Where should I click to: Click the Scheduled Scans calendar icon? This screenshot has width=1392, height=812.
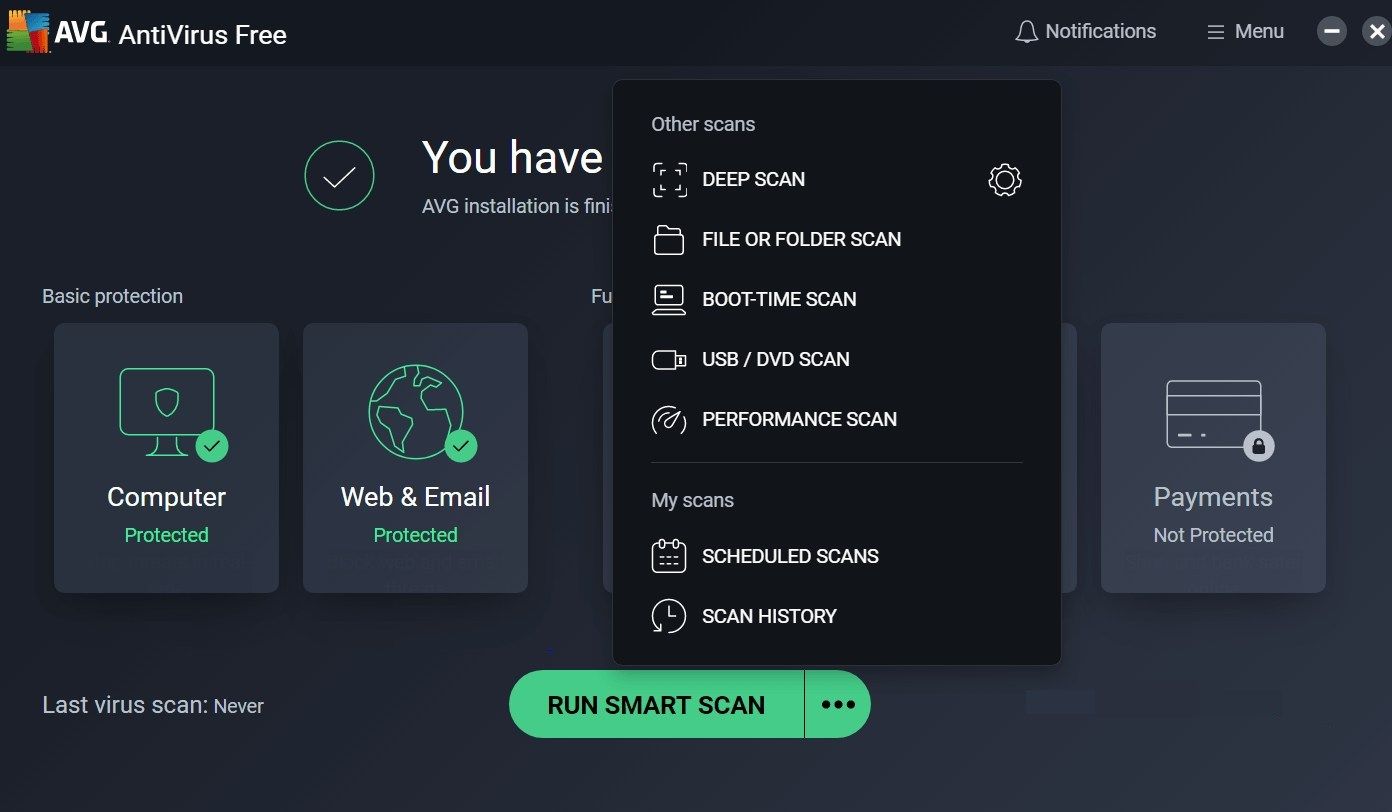click(669, 556)
